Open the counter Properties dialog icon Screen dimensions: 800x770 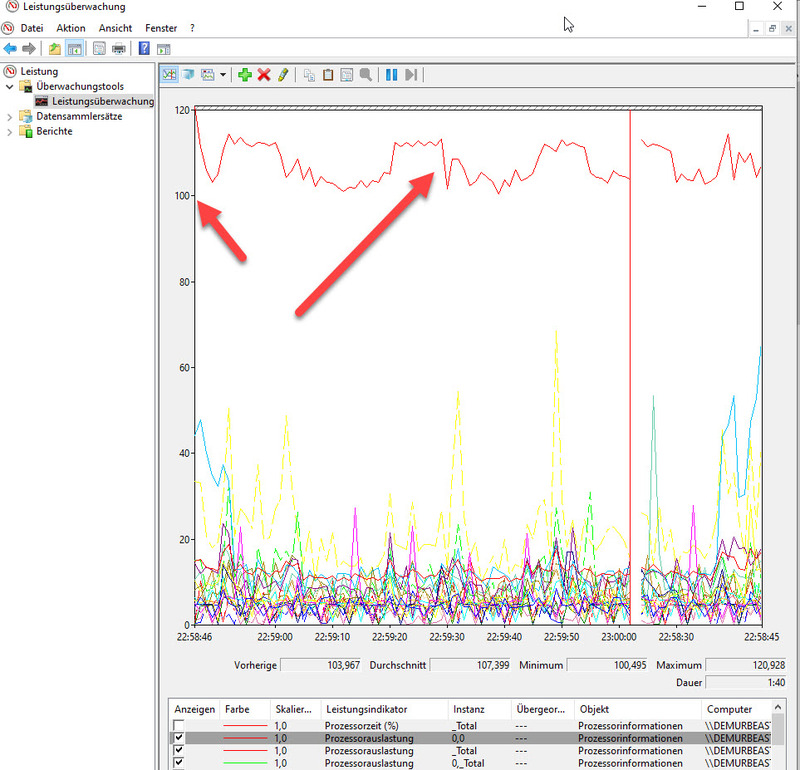[x=348, y=74]
